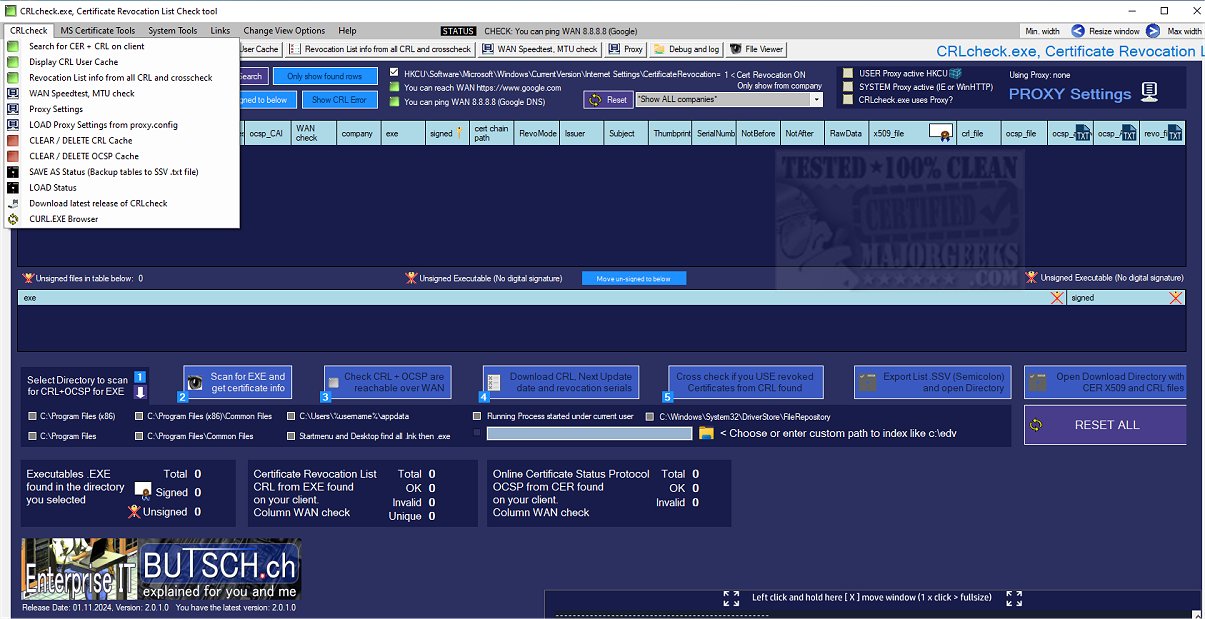Toggle the USER Proxy active HKCU checkbox

pos(848,73)
